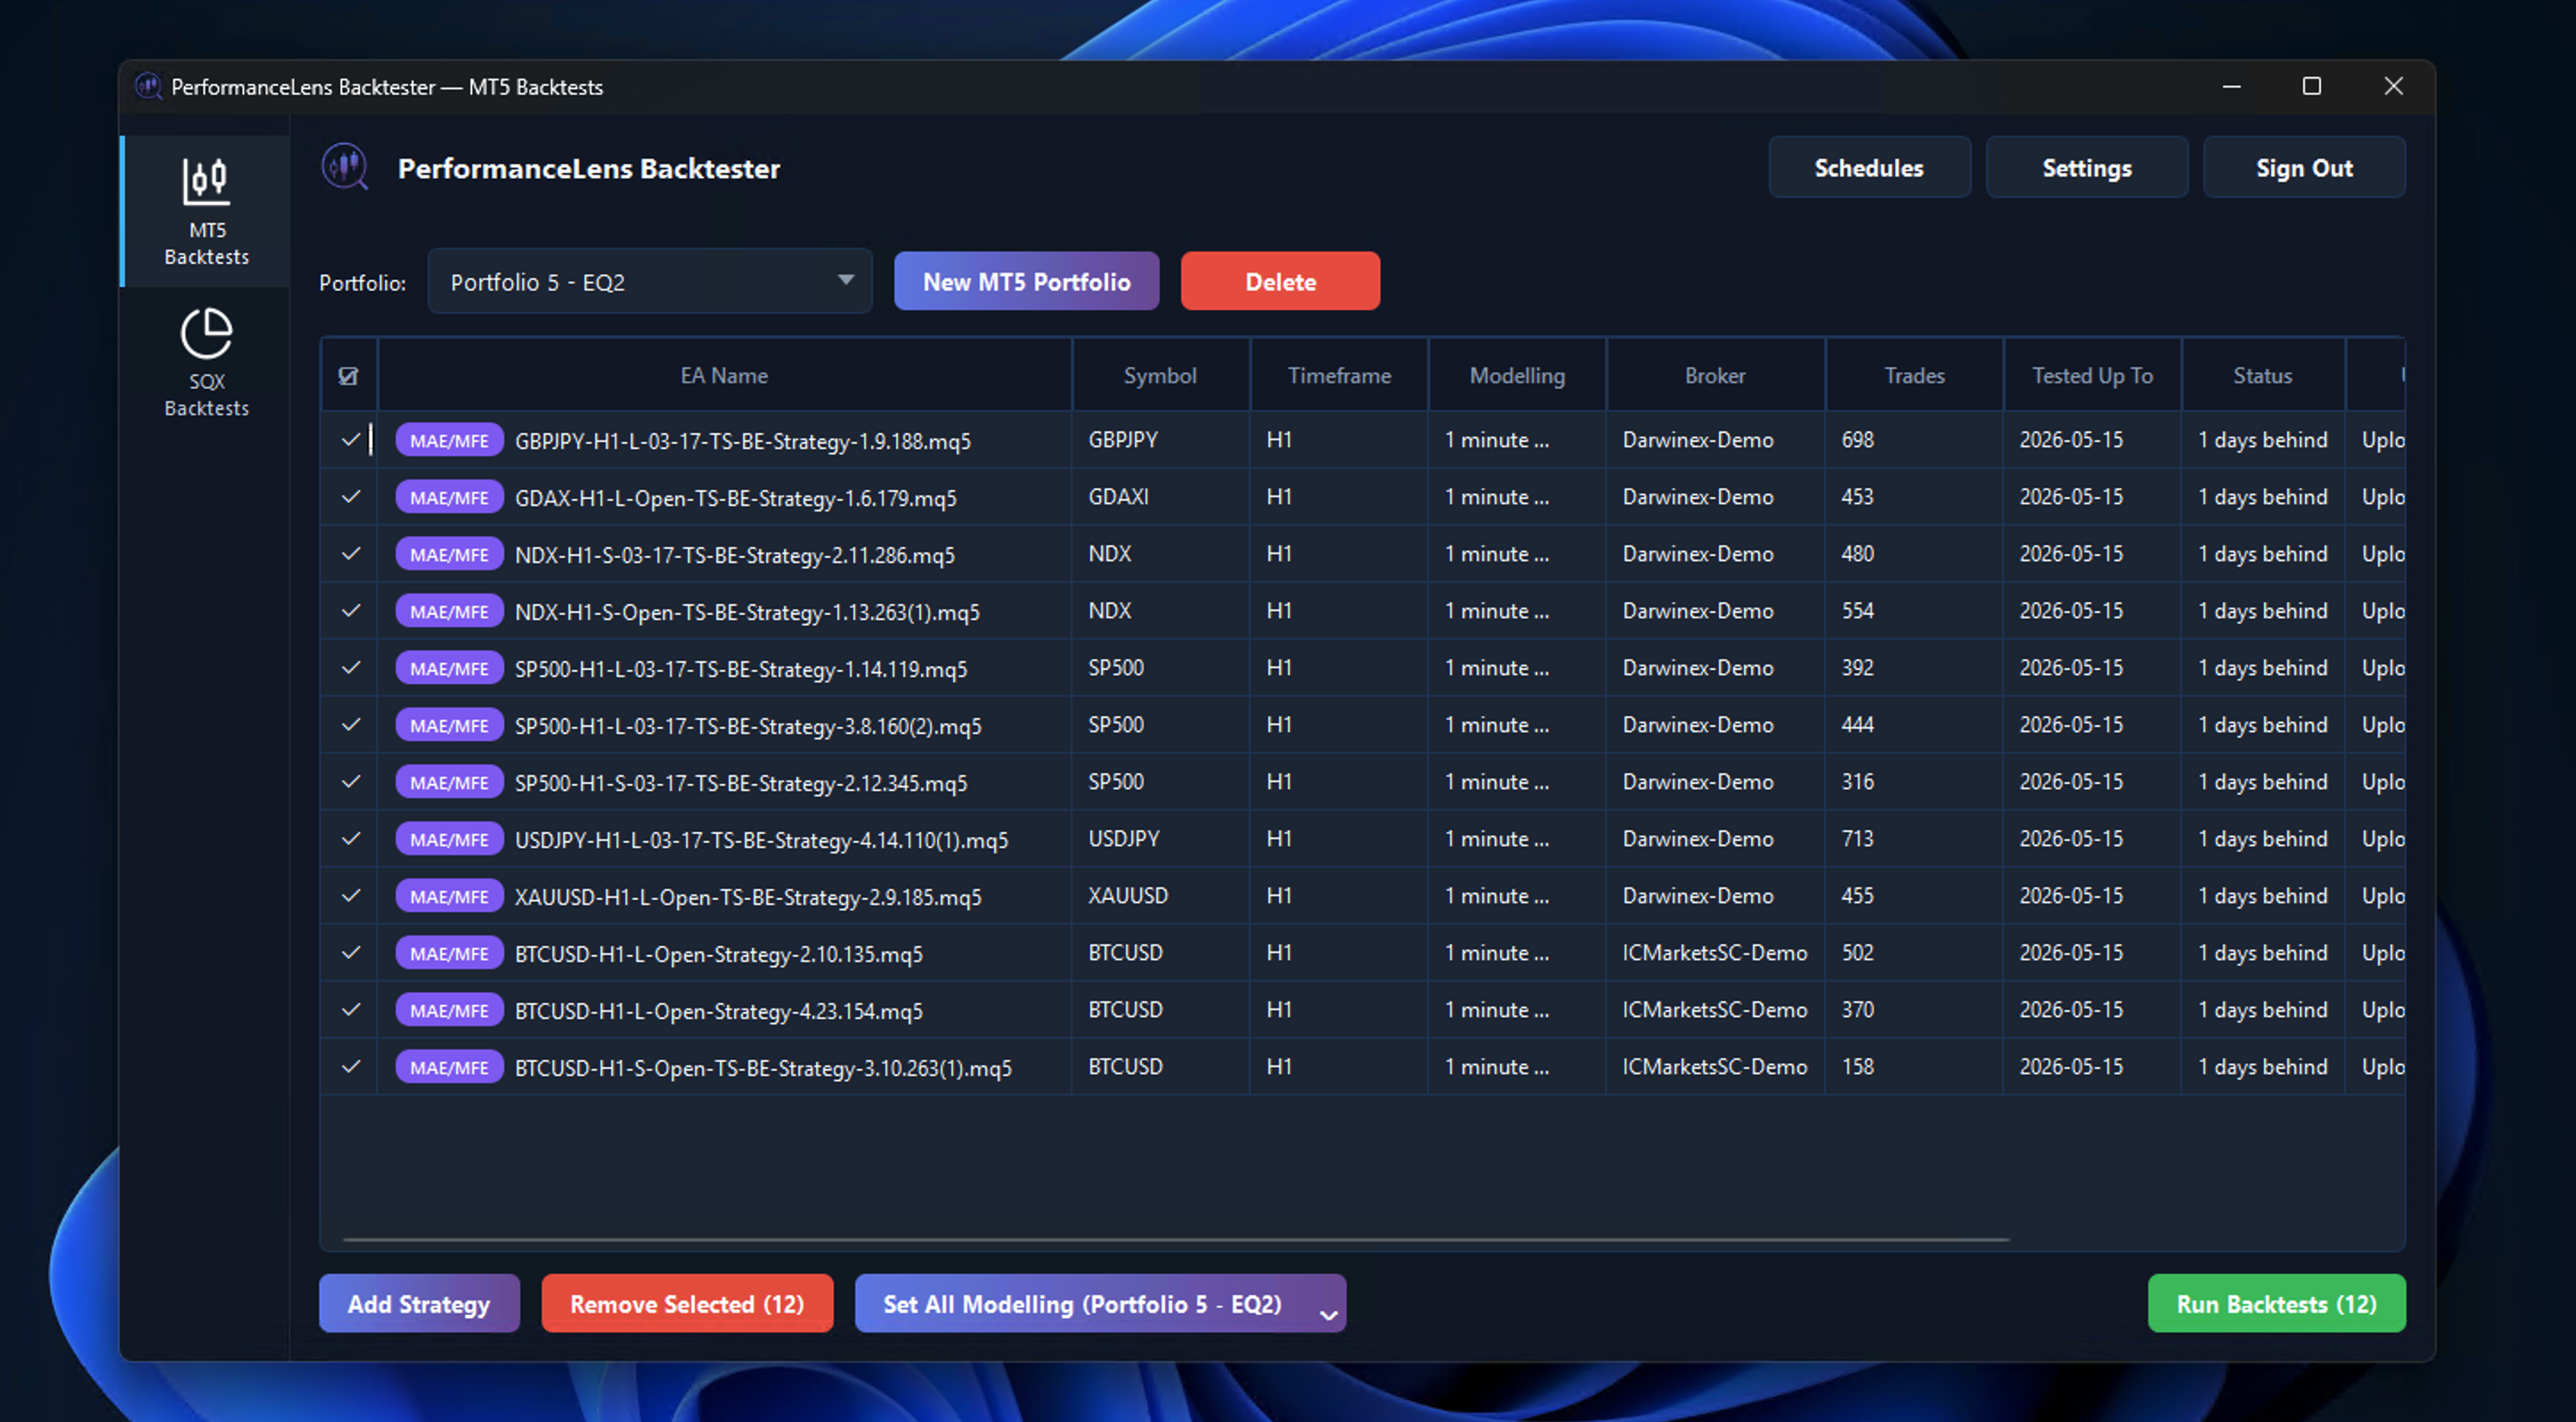Viewport: 2576px width, 1422px height.
Task: Click Sign Out
Action: click(2304, 168)
